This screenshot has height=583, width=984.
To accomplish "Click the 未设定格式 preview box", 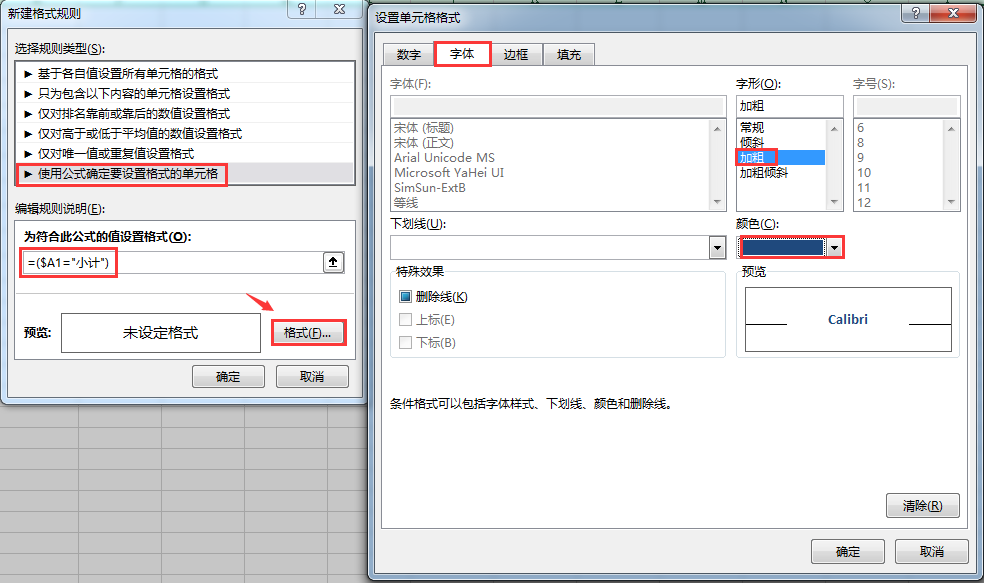I will coord(161,333).
